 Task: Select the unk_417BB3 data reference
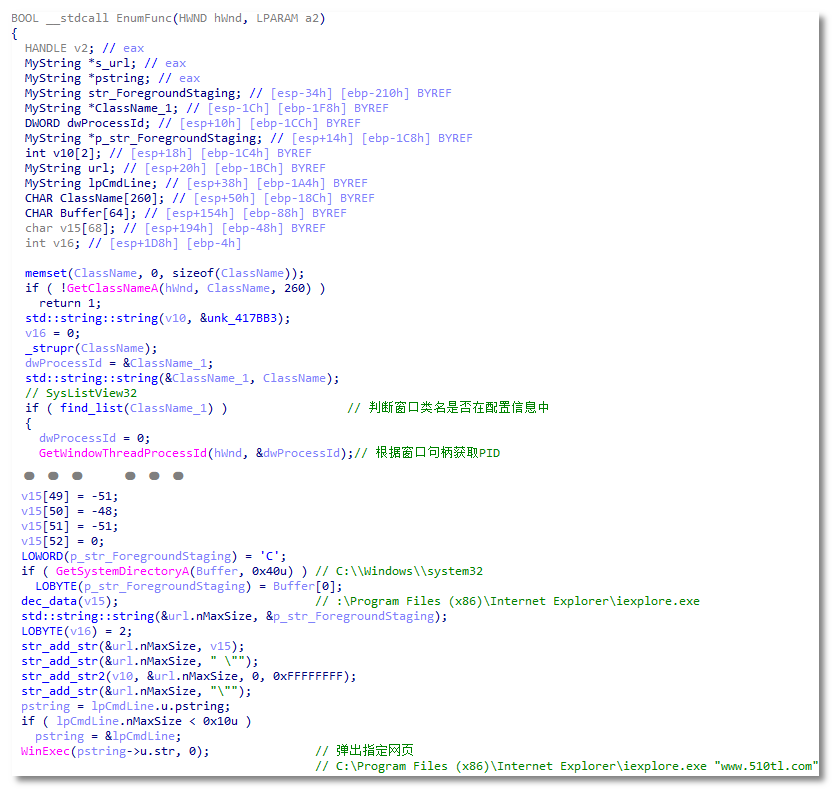coord(247,318)
